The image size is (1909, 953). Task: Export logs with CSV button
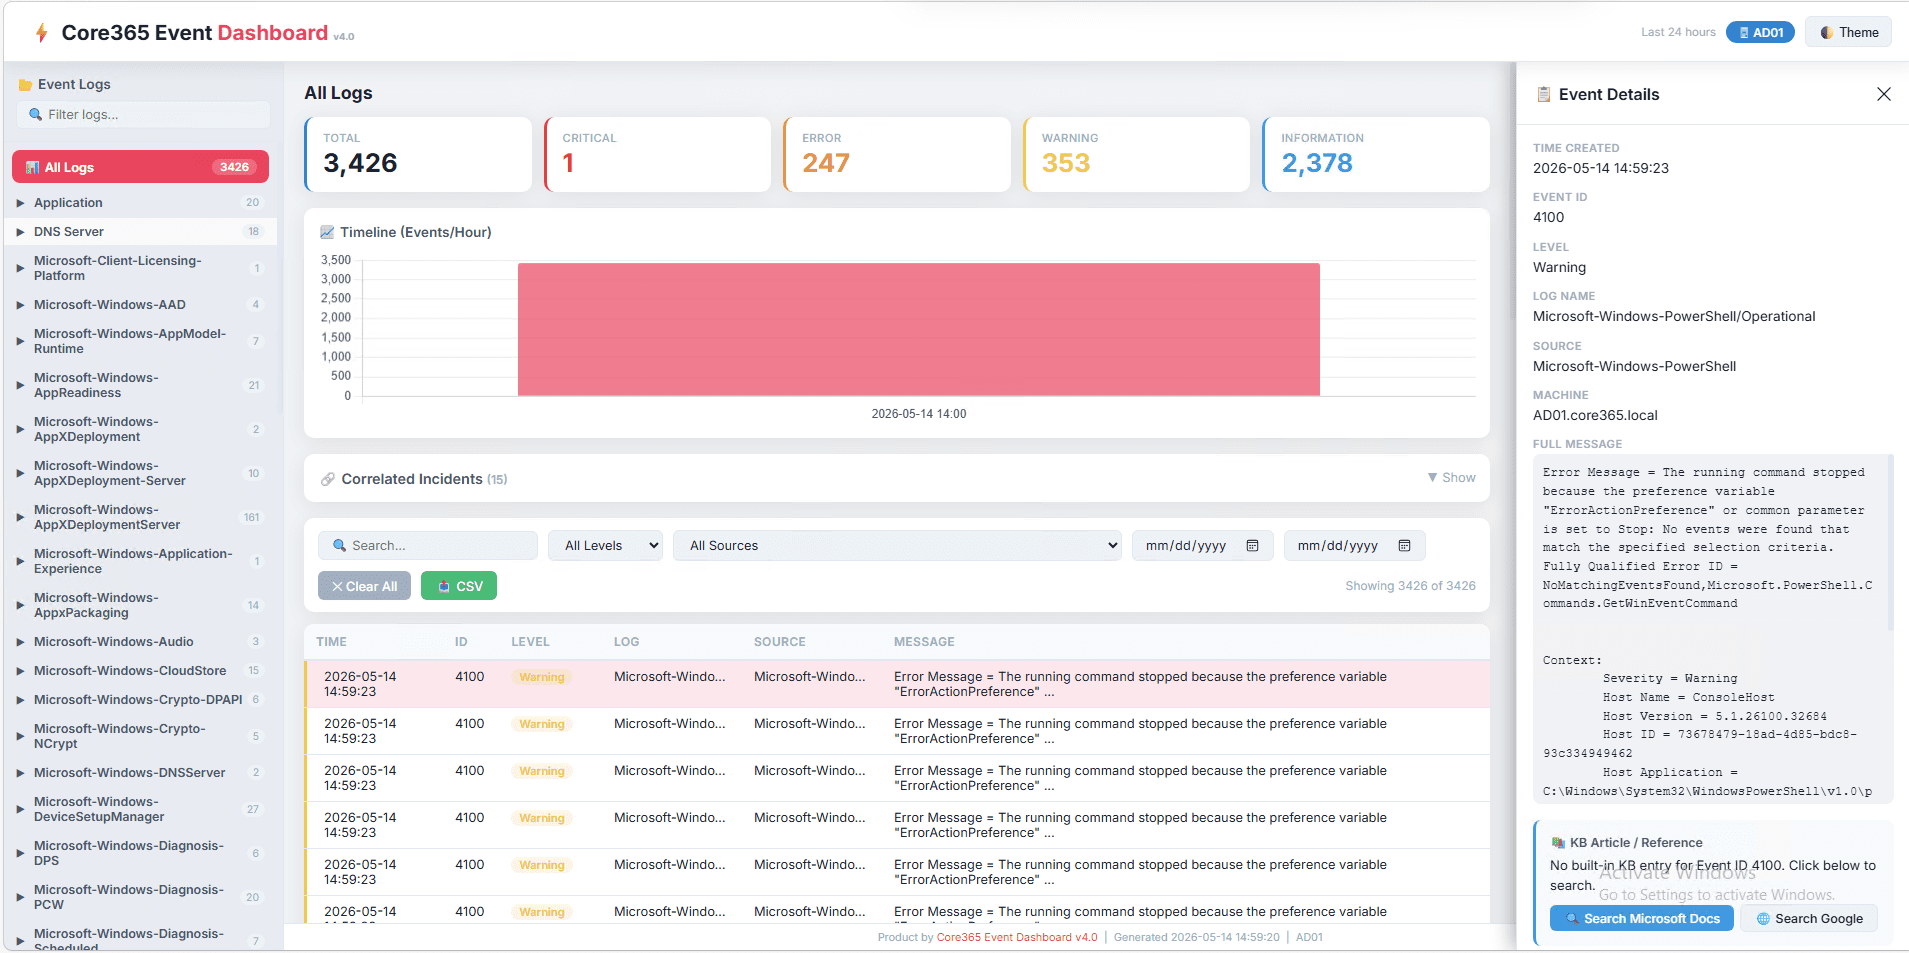click(x=459, y=586)
